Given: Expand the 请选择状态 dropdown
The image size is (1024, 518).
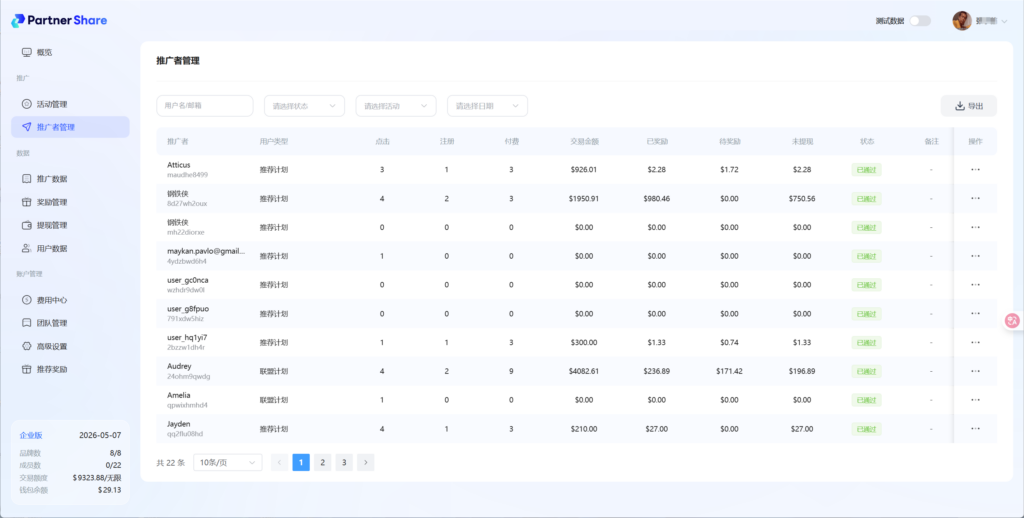Looking at the screenshot, I should [305, 106].
